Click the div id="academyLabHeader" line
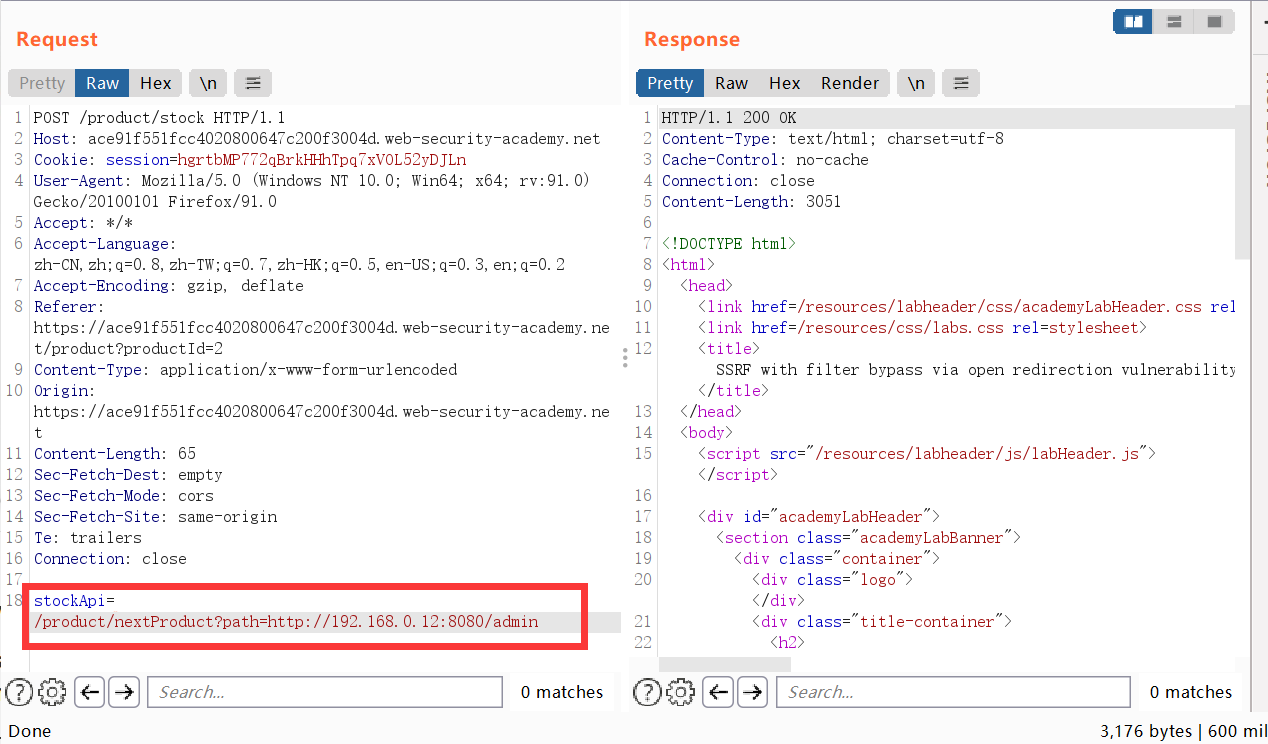 pos(819,517)
